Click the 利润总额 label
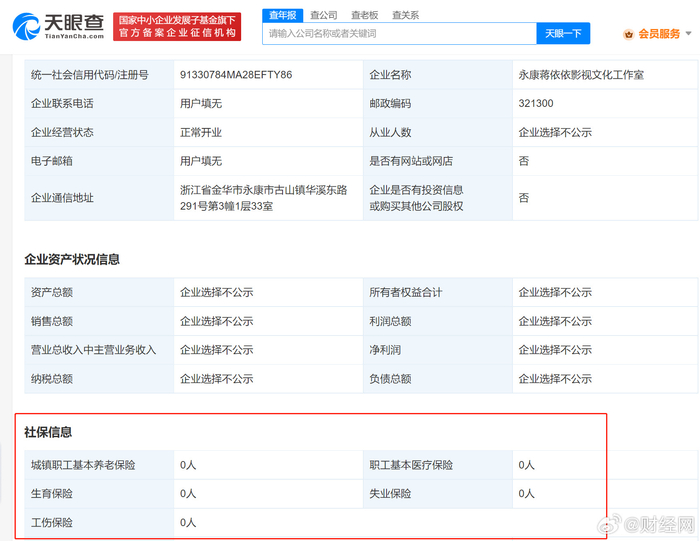Screen dimensions: 700x541 [390, 321]
